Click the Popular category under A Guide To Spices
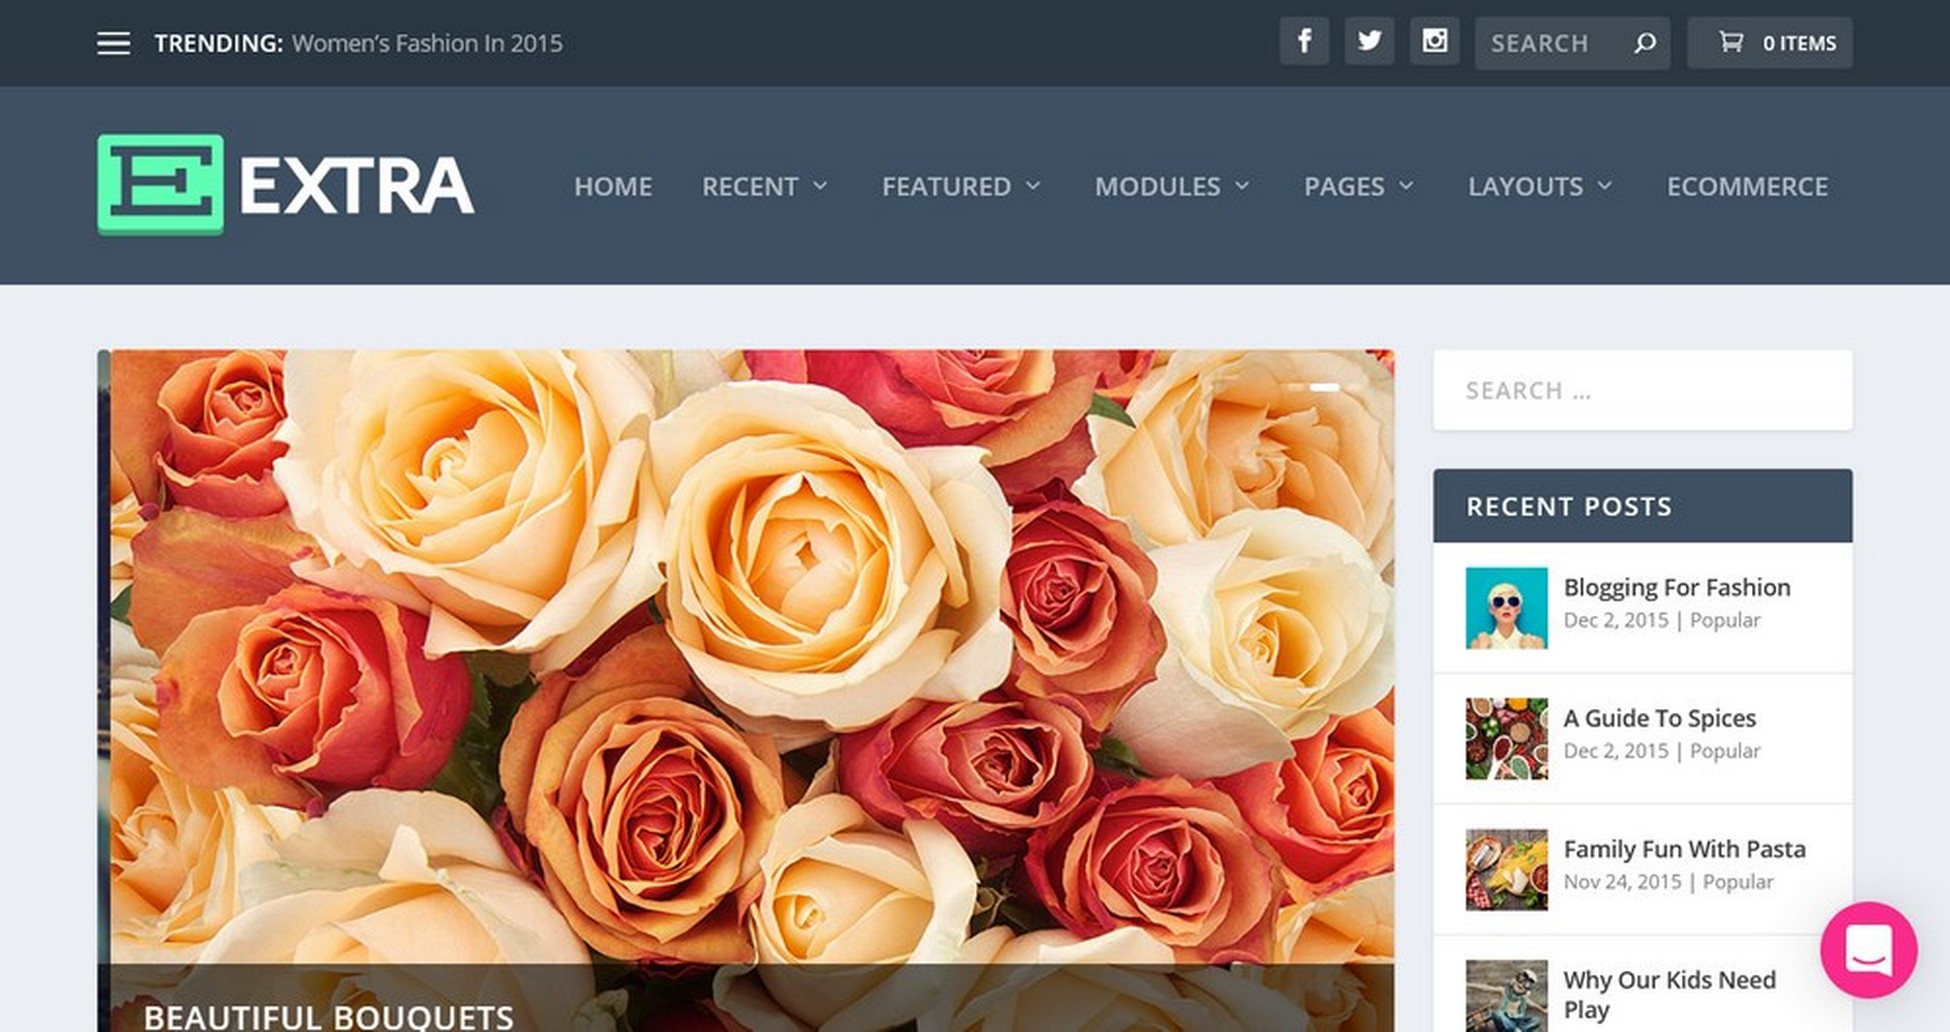The width and height of the screenshot is (1950, 1032). (1725, 751)
